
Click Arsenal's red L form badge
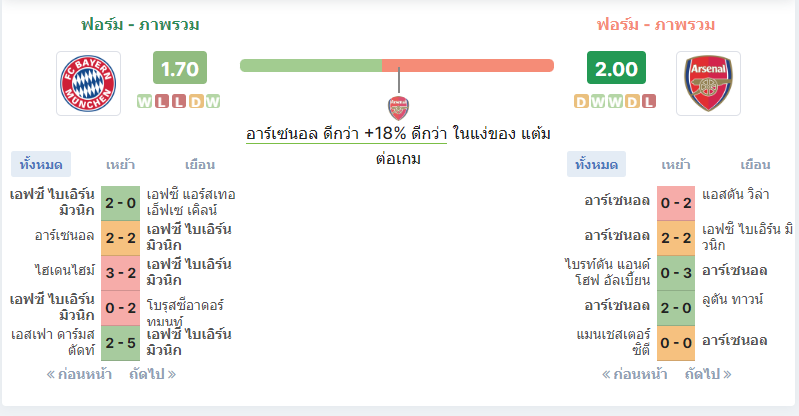[649, 101]
